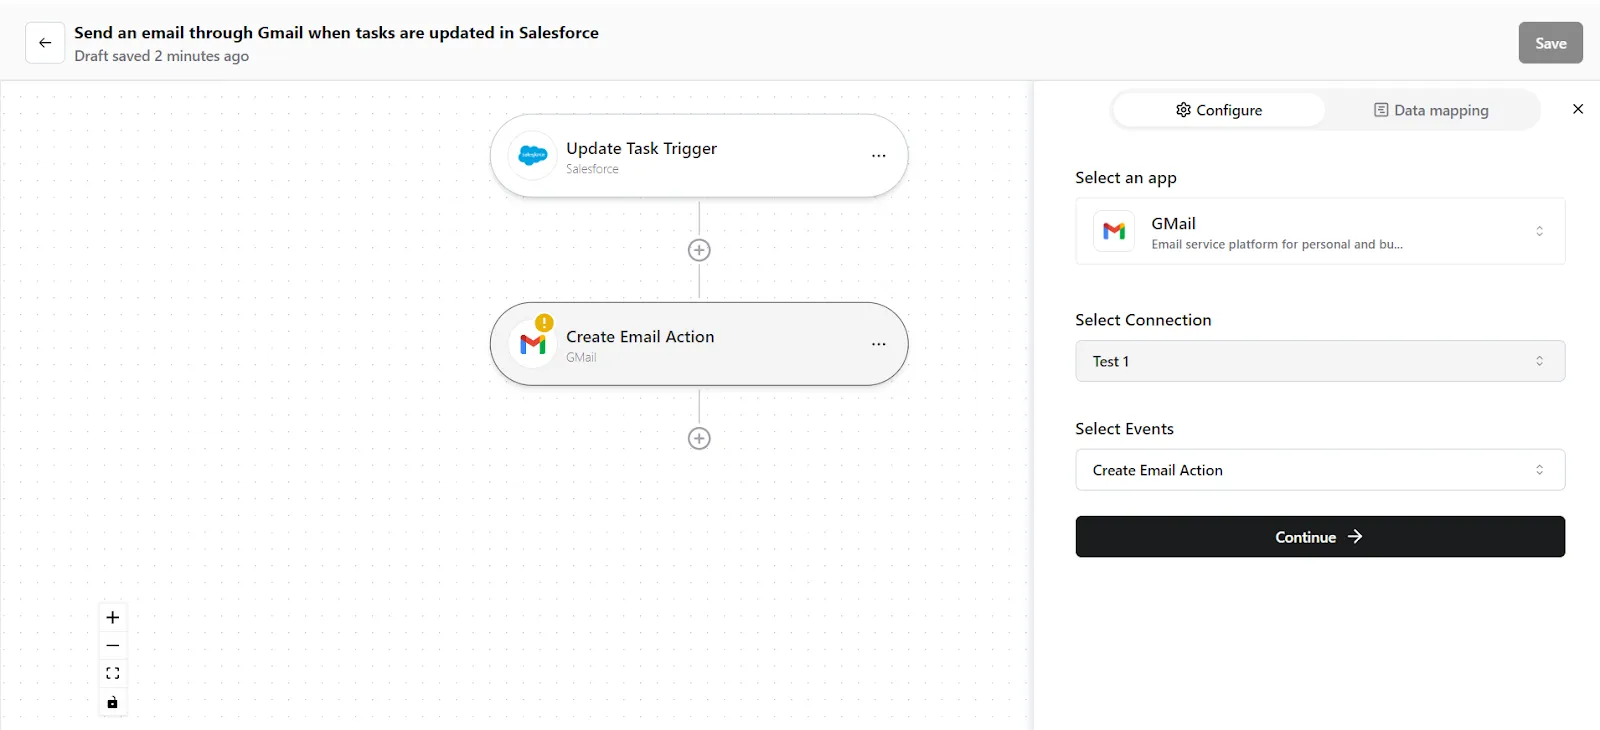Screen dimensions: 1600x730
Task: Click the 'Select an app' label
Action: point(1126,178)
